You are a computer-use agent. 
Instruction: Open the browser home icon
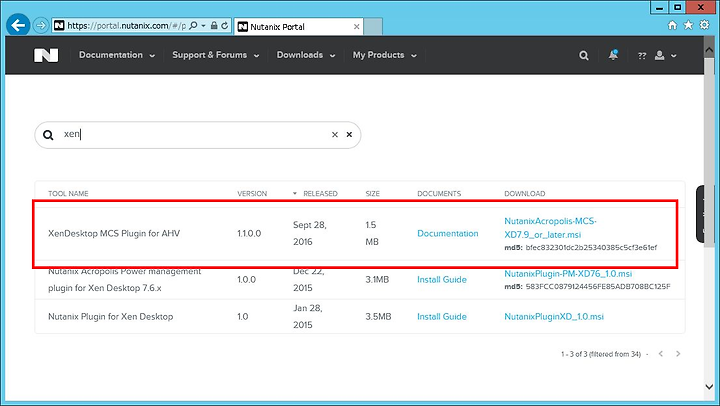point(672,25)
